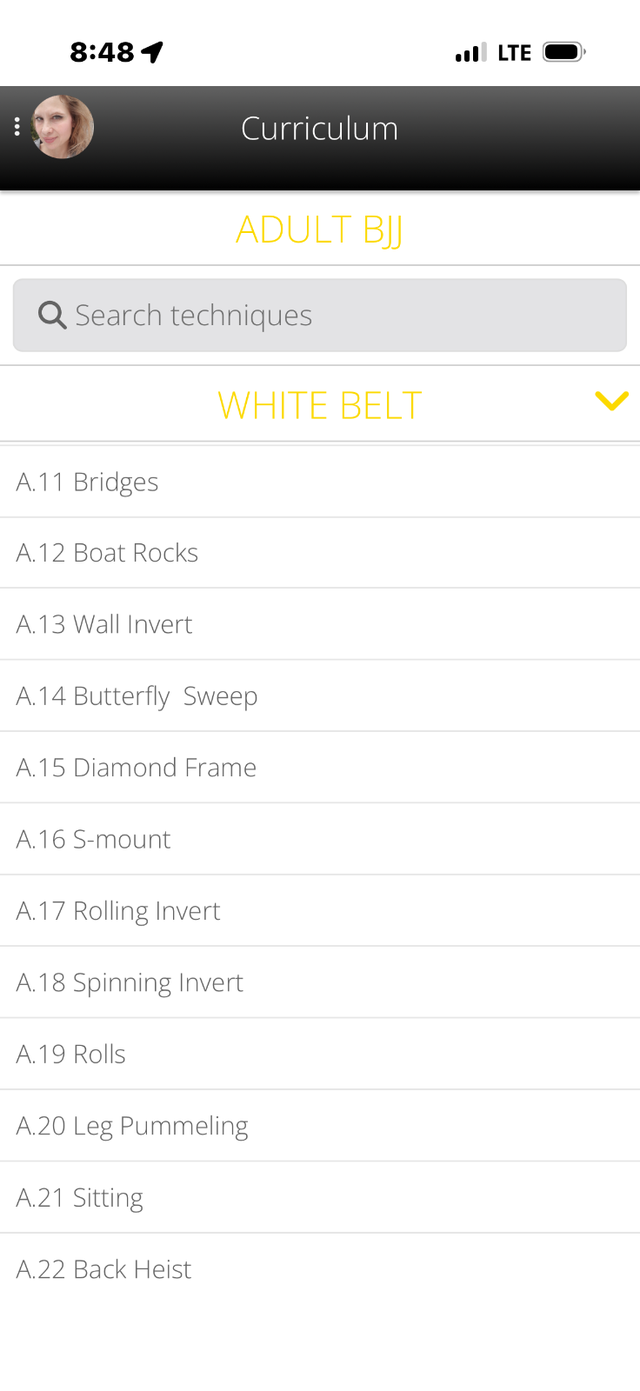The image size is (640, 1391).
Task: Collapse the yellow White Belt chevron
Action: click(x=611, y=401)
